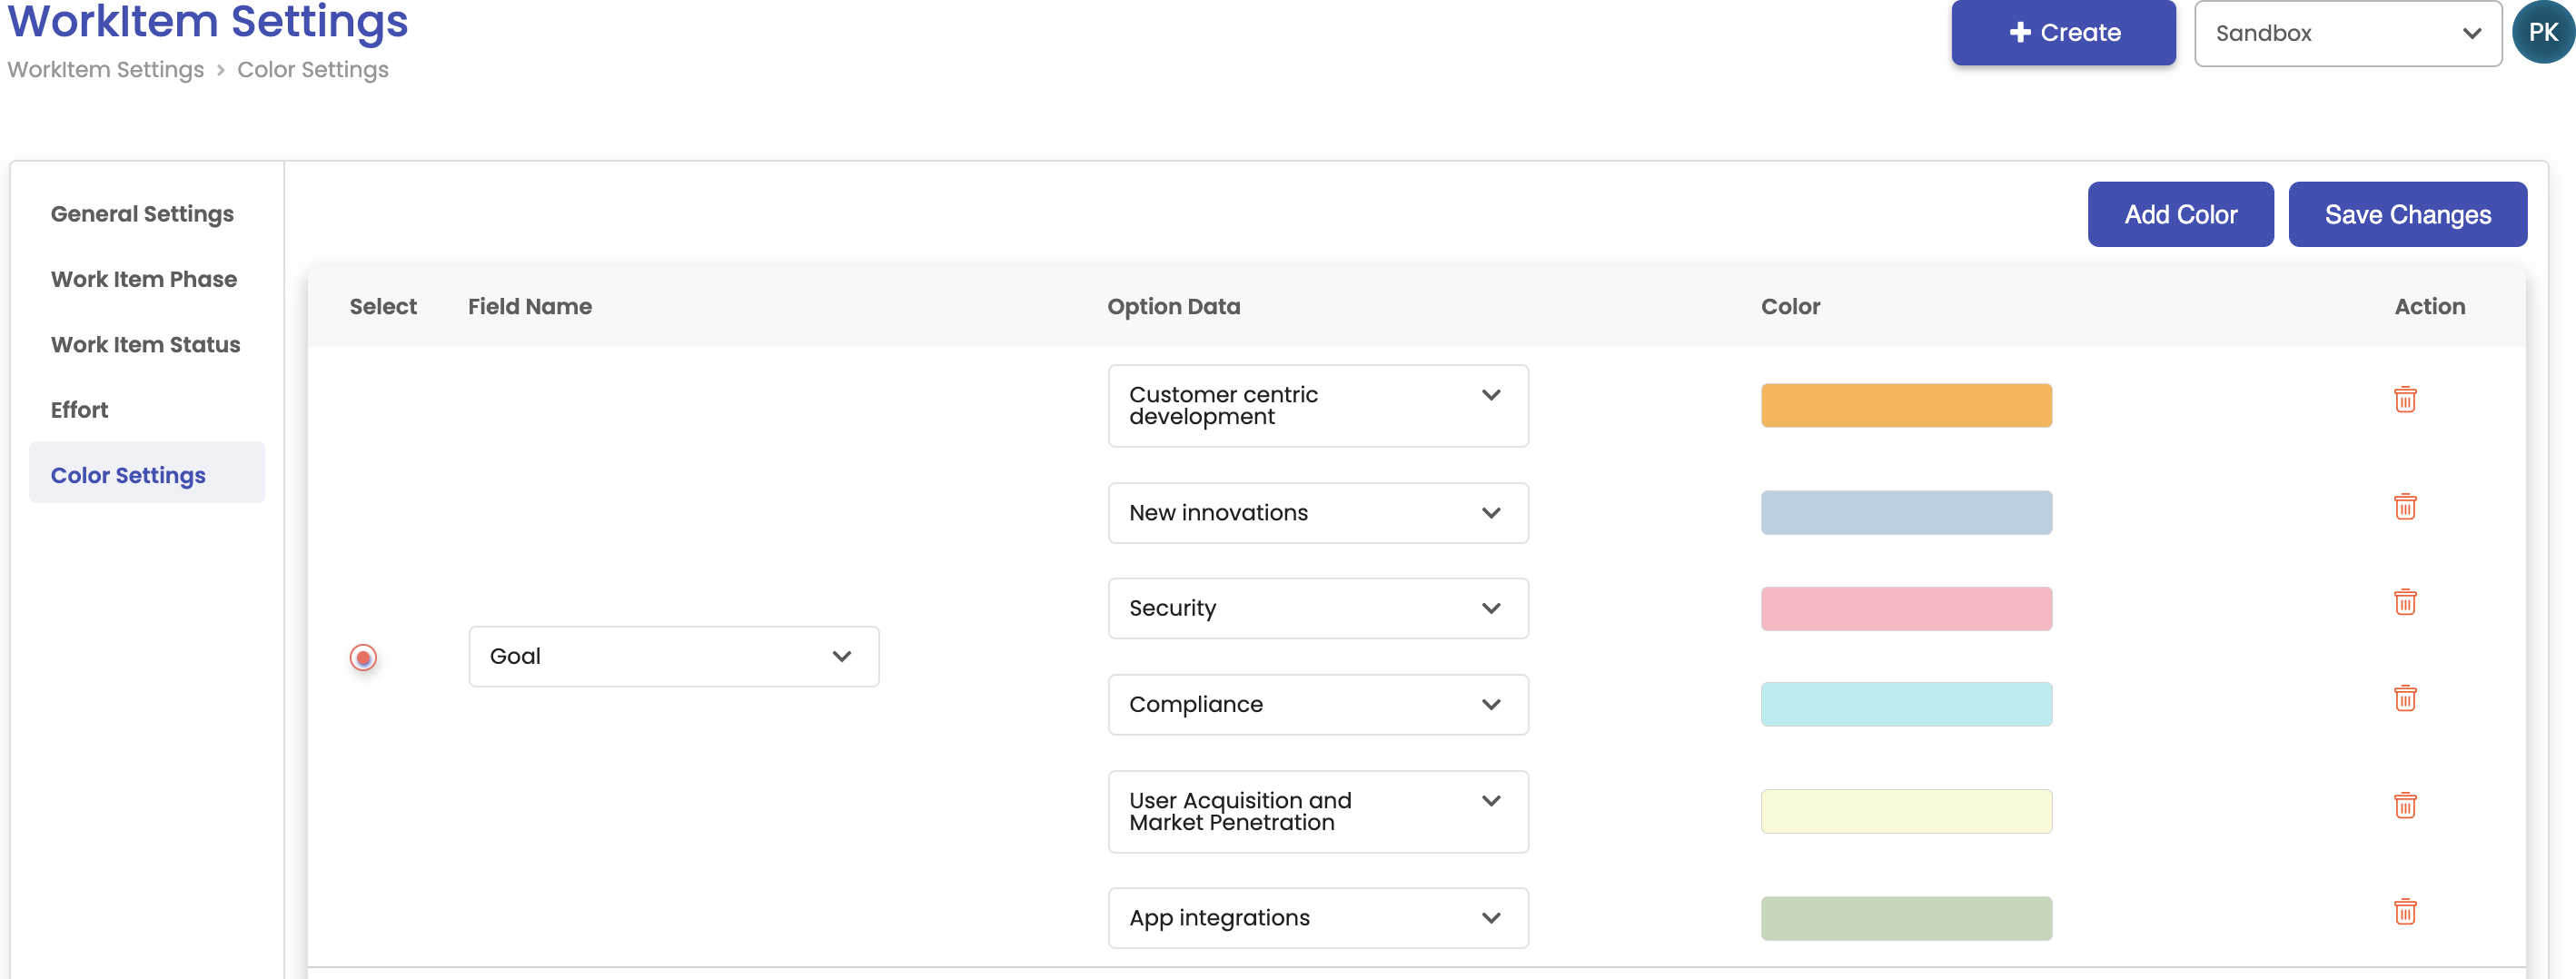Click Save Changes button
2576x979 pixels.
2406,214
